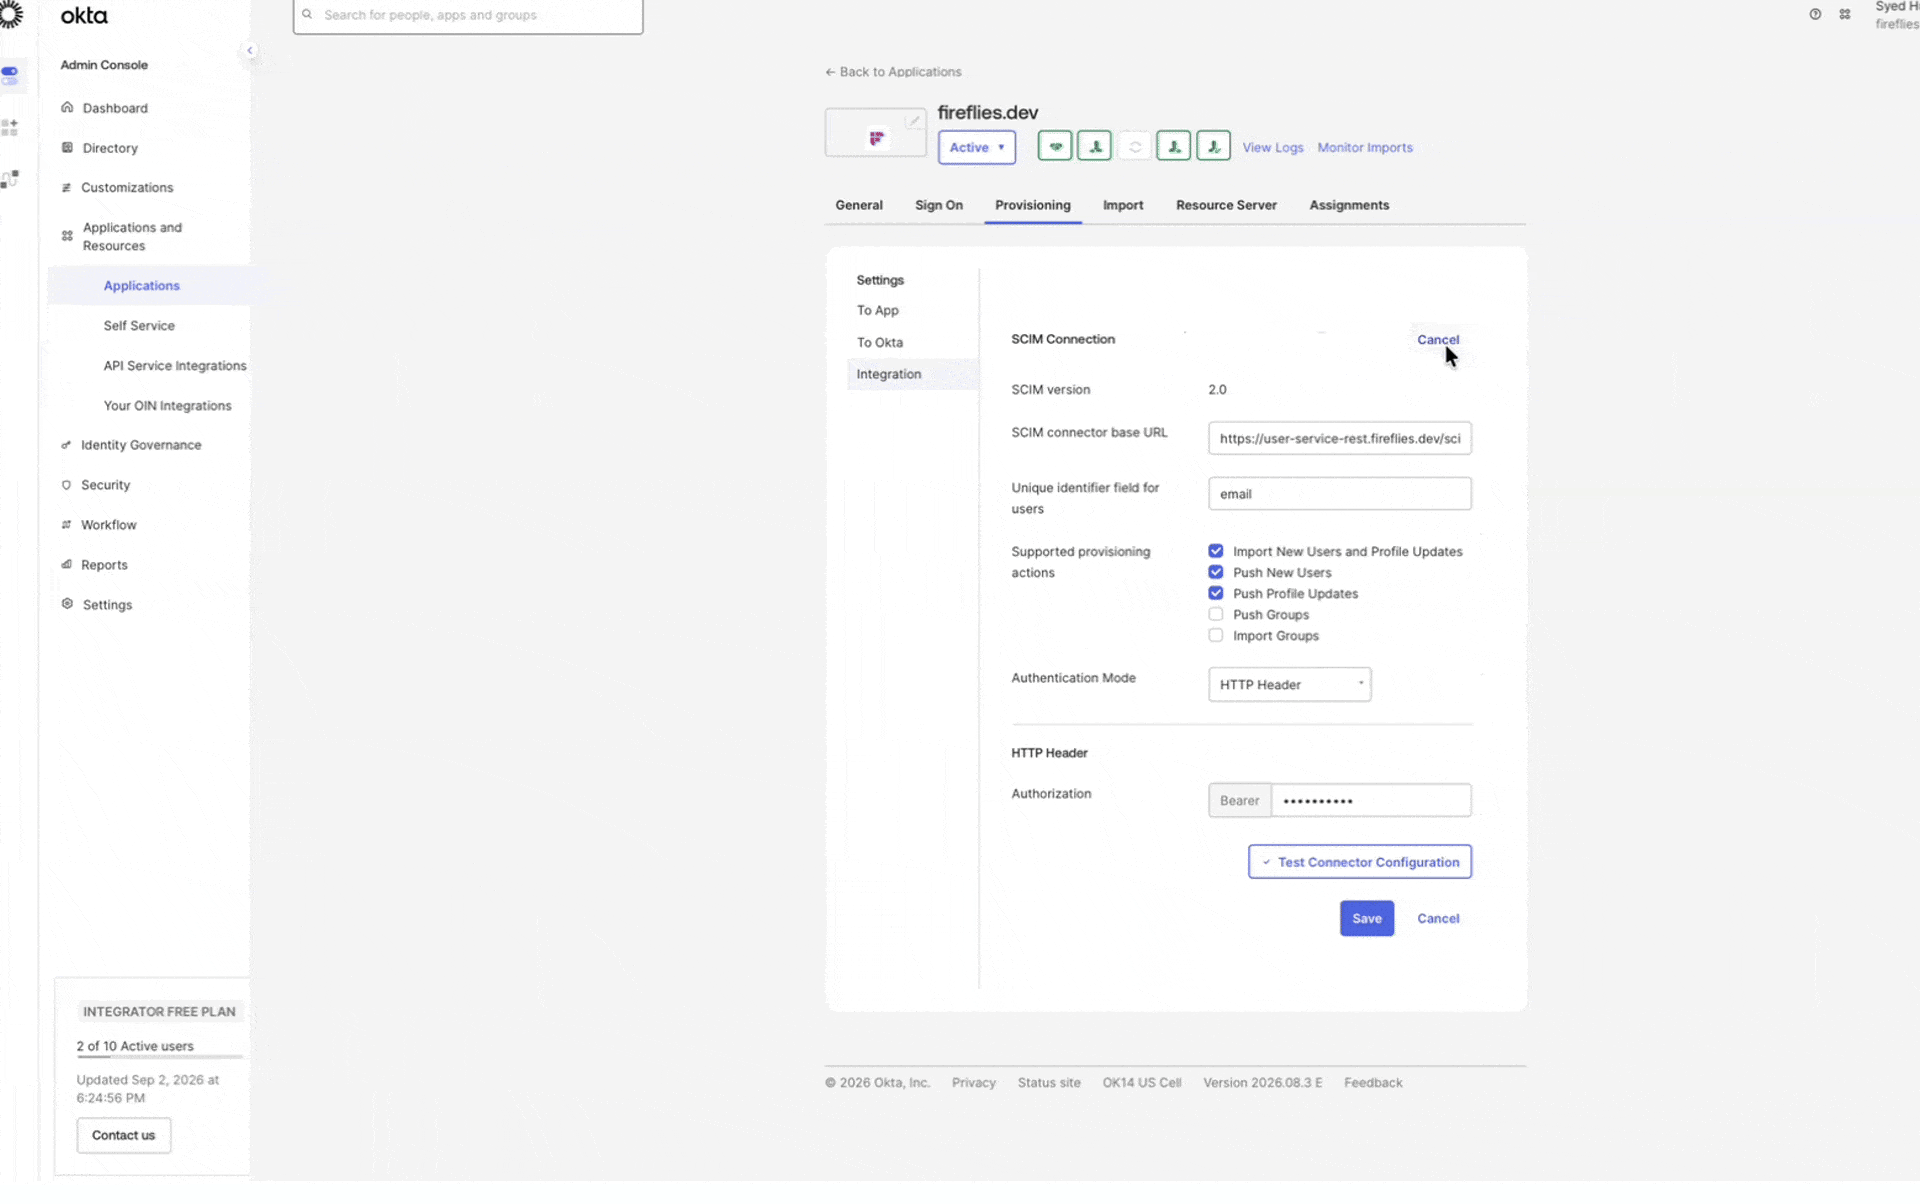
Task: Enable the Push Groups checkbox
Action: 1216,615
